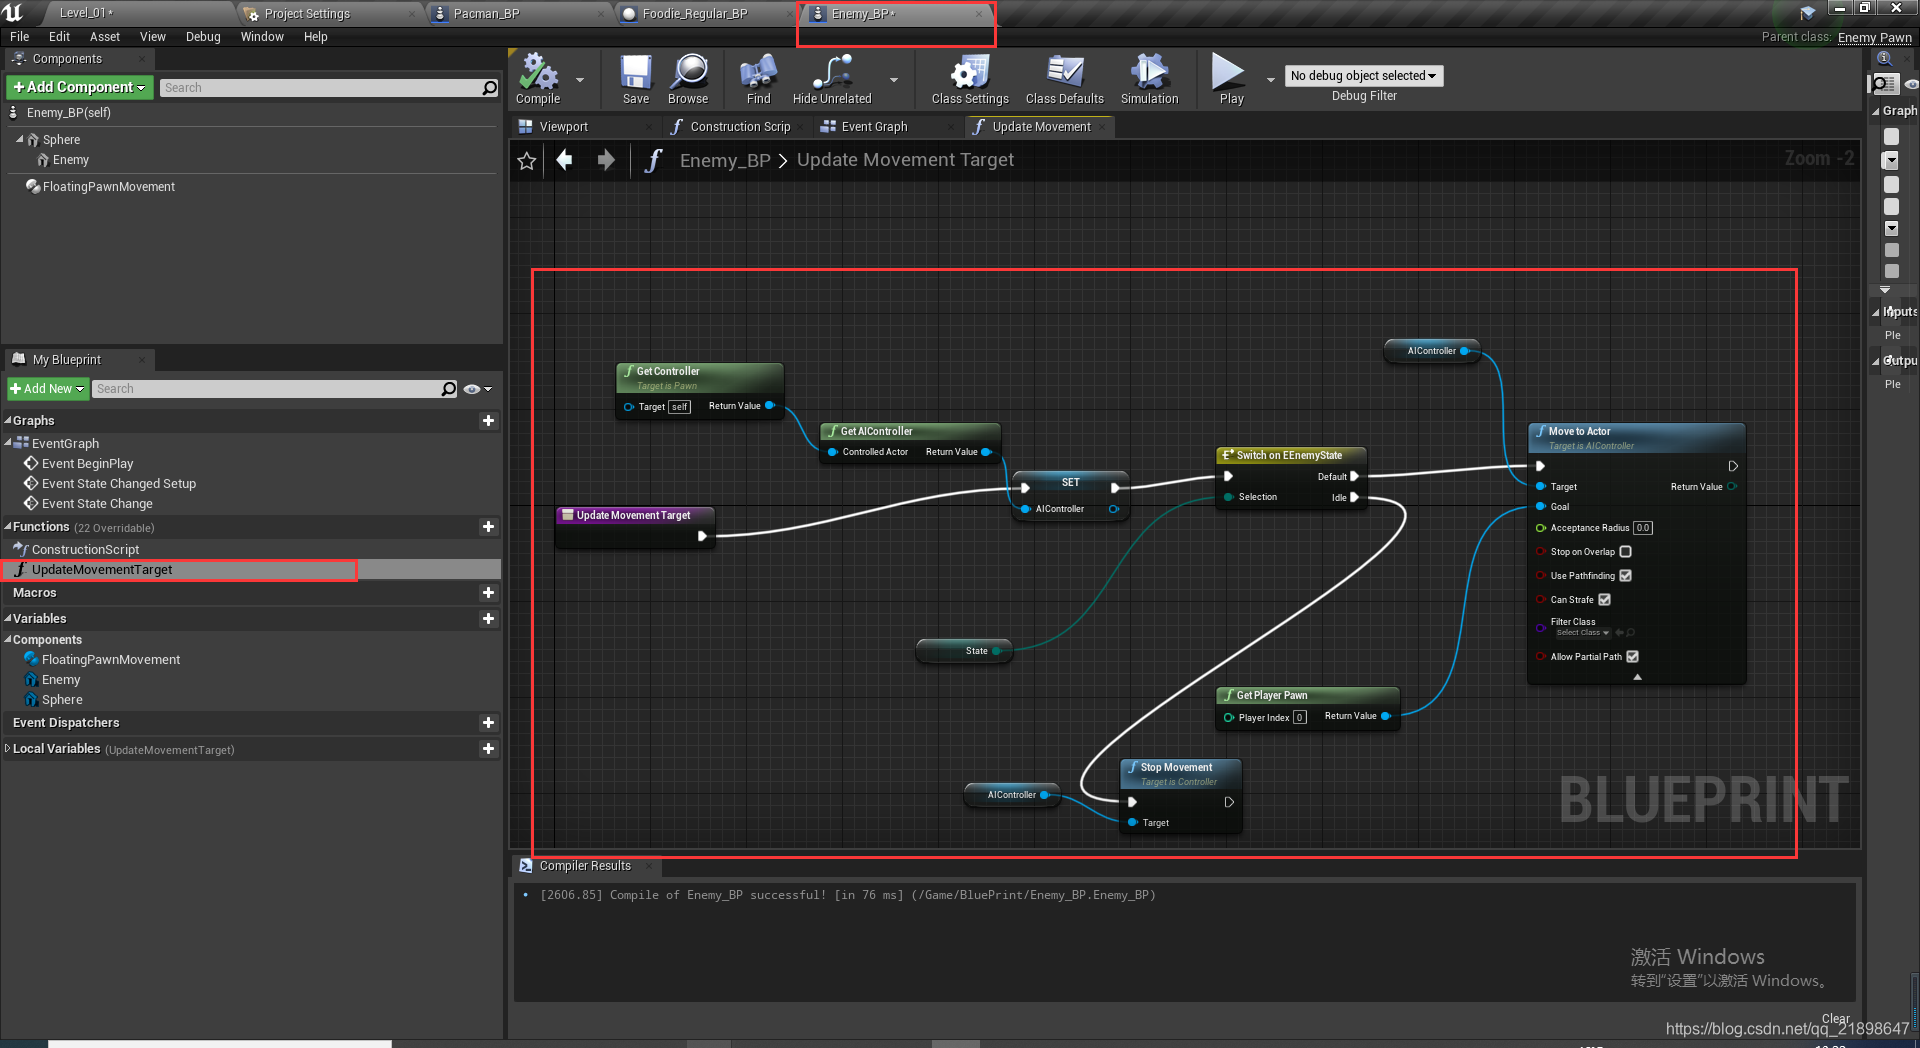Open the Enemy Pawn parent class link

[x=1874, y=37]
